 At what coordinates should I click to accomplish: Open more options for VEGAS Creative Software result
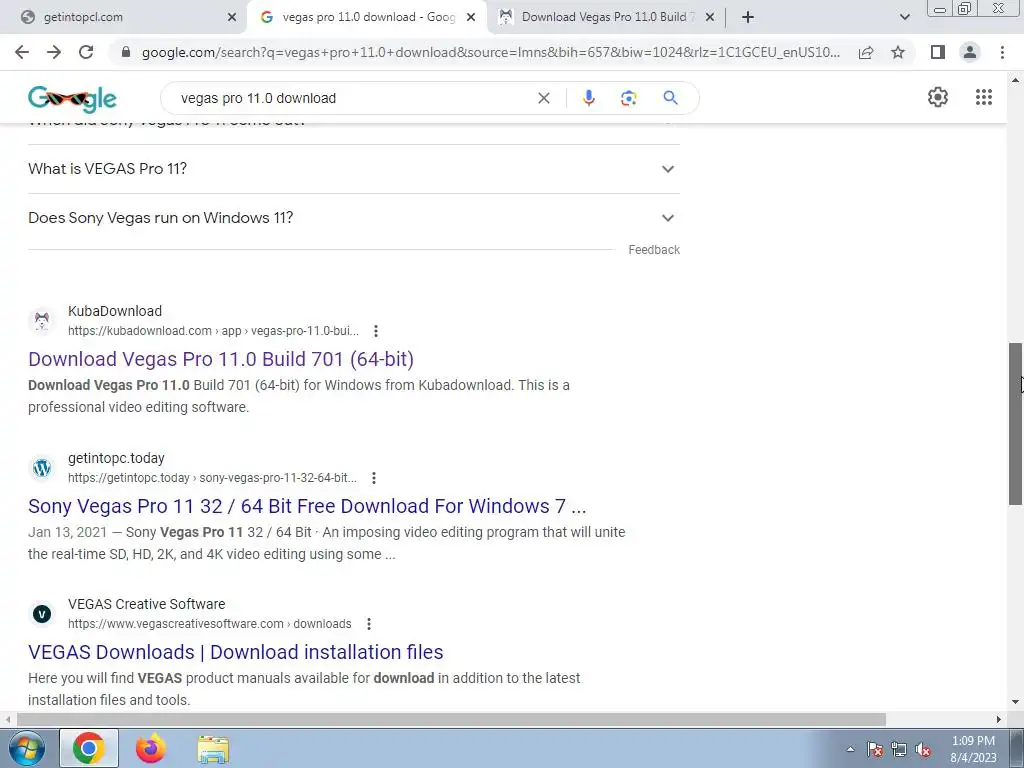pos(368,624)
